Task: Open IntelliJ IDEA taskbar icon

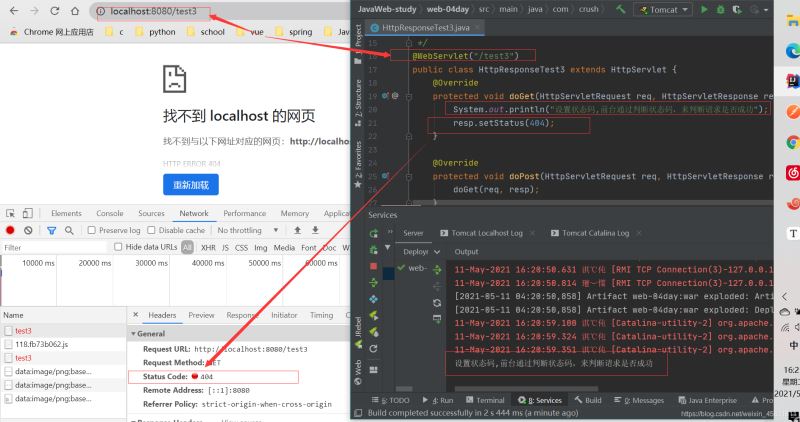Action: coord(792,81)
